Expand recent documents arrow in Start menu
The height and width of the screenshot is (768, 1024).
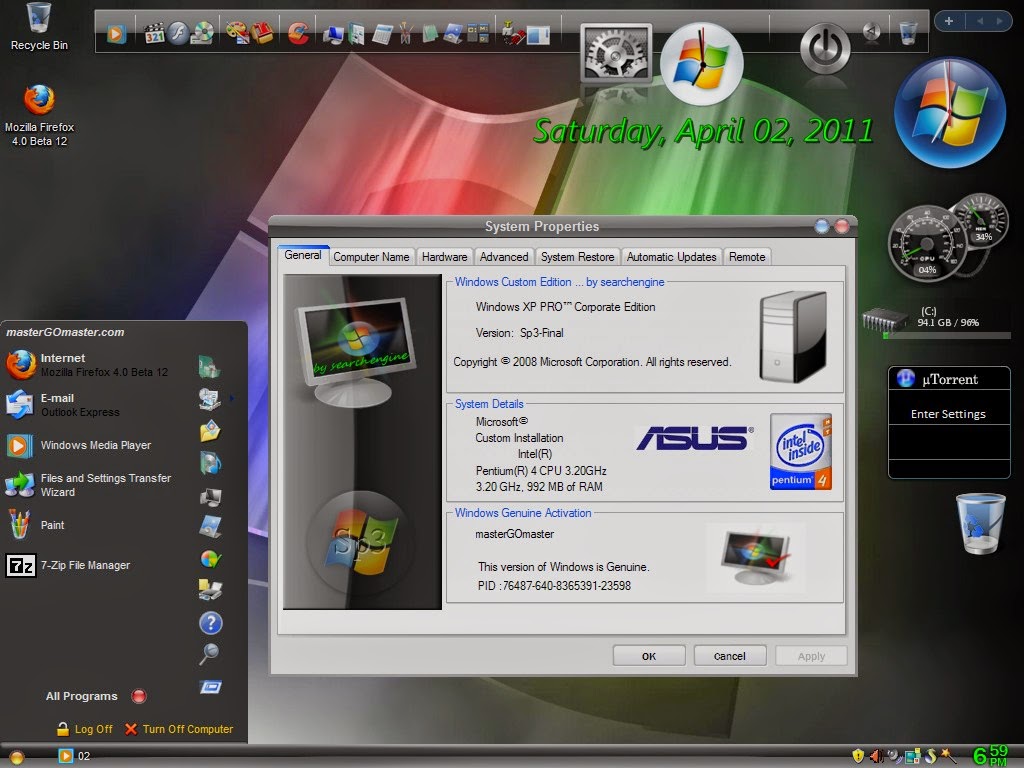pos(231,397)
